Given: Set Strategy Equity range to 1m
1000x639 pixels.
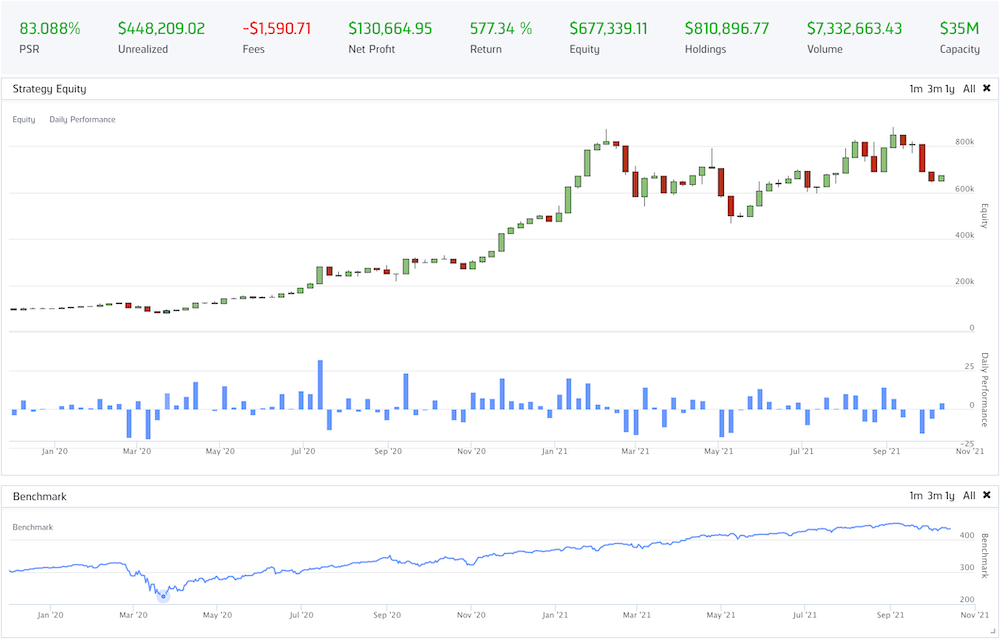Looking at the screenshot, I should (915, 89).
